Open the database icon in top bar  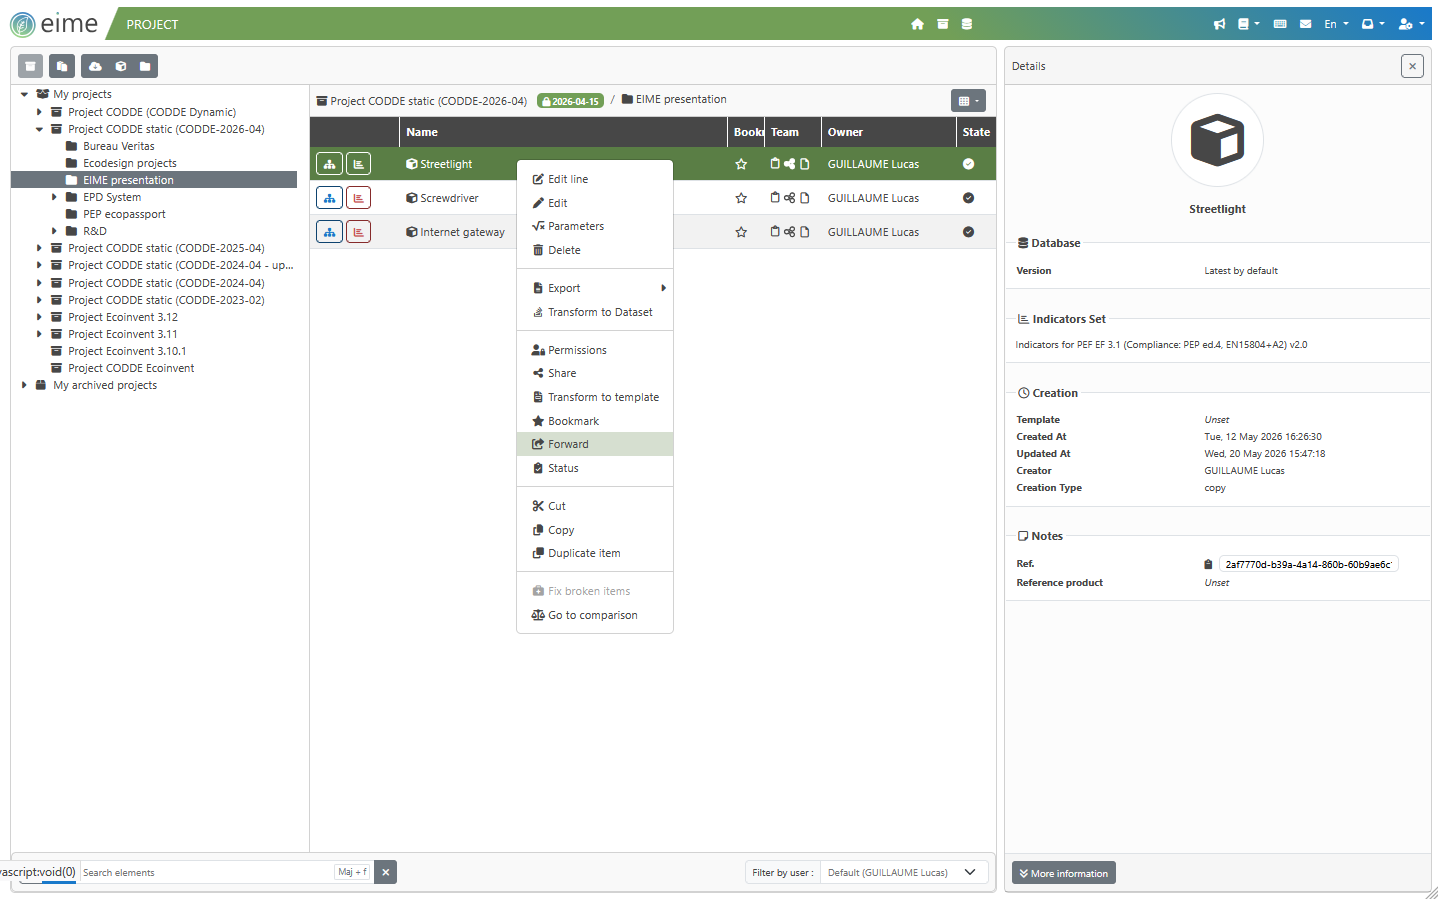coord(967,24)
